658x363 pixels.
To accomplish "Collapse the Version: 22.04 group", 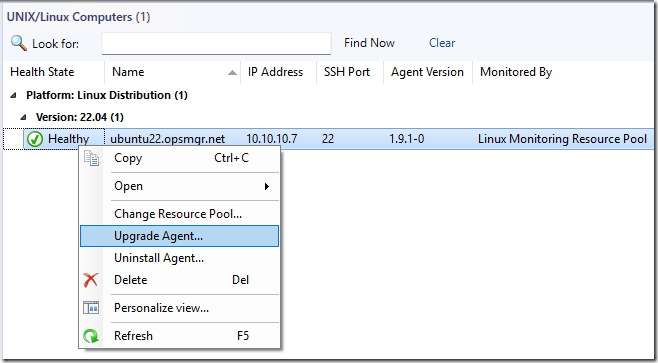I will tap(24, 117).
